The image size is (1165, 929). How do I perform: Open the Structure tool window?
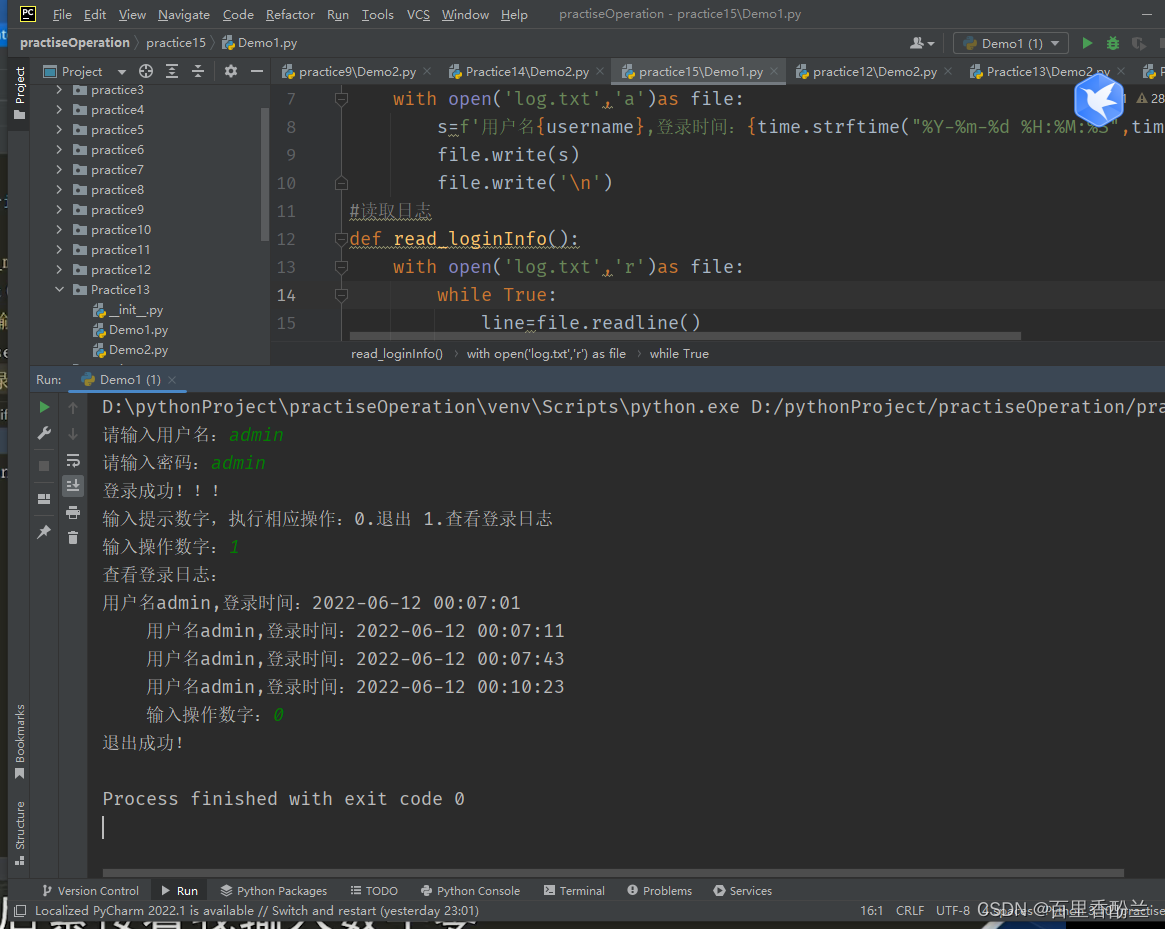point(19,832)
